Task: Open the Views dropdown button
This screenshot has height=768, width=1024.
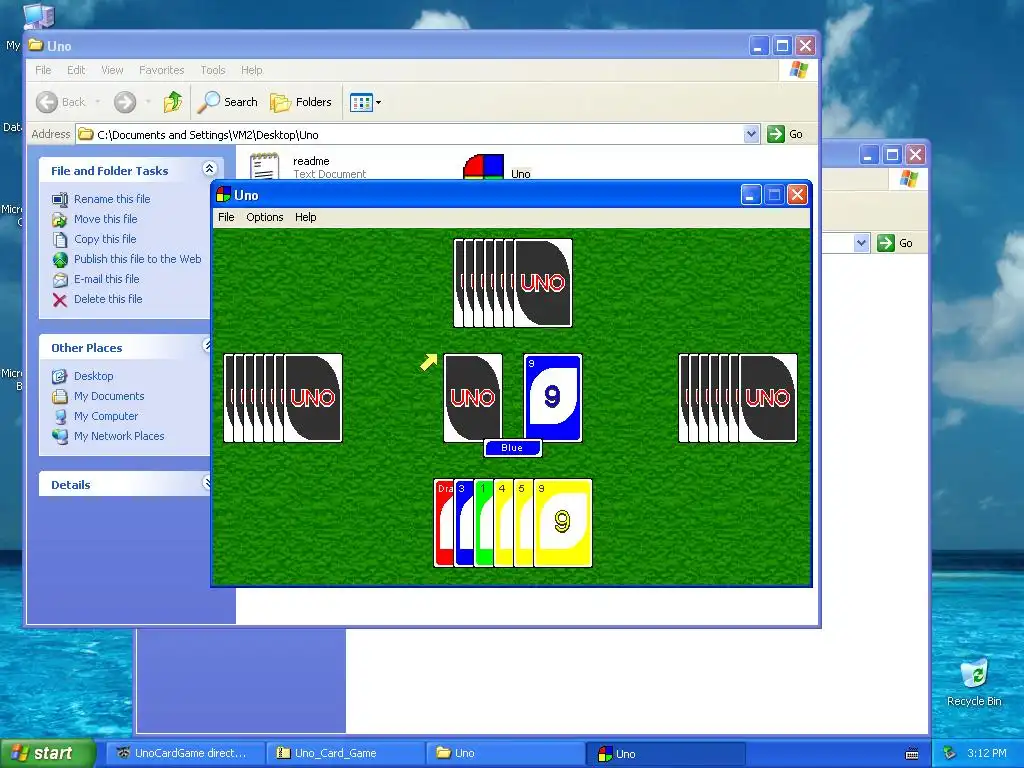Action: (x=365, y=102)
